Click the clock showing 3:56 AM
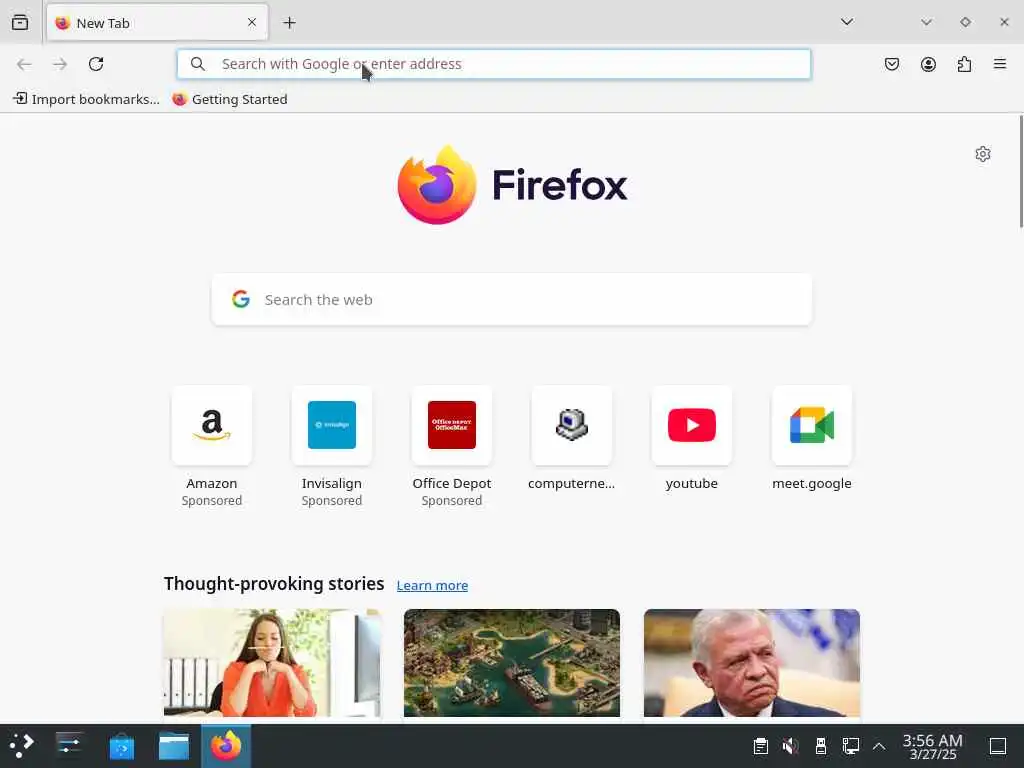The width and height of the screenshot is (1024, 768). coord(933,746)
